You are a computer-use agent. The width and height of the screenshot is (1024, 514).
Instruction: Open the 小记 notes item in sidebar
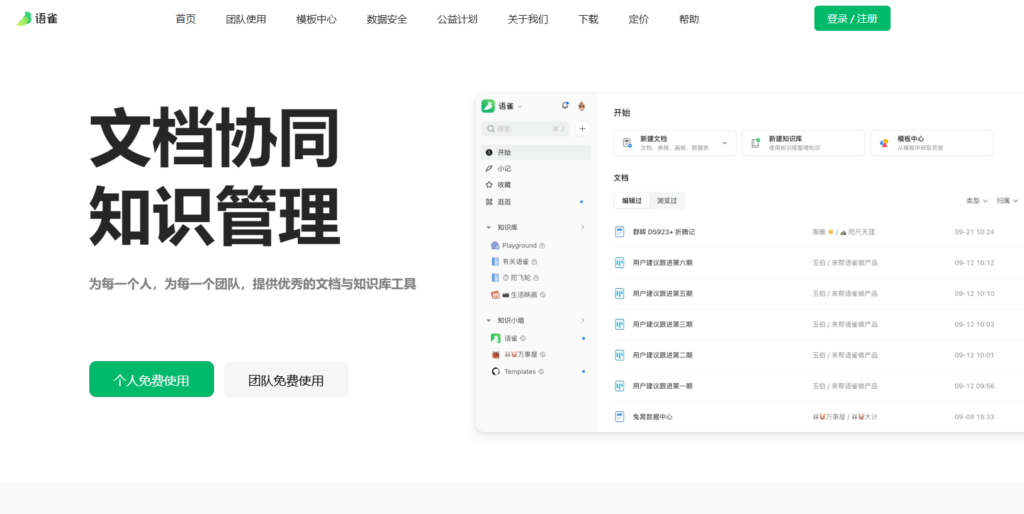click(x=504, y=169)
